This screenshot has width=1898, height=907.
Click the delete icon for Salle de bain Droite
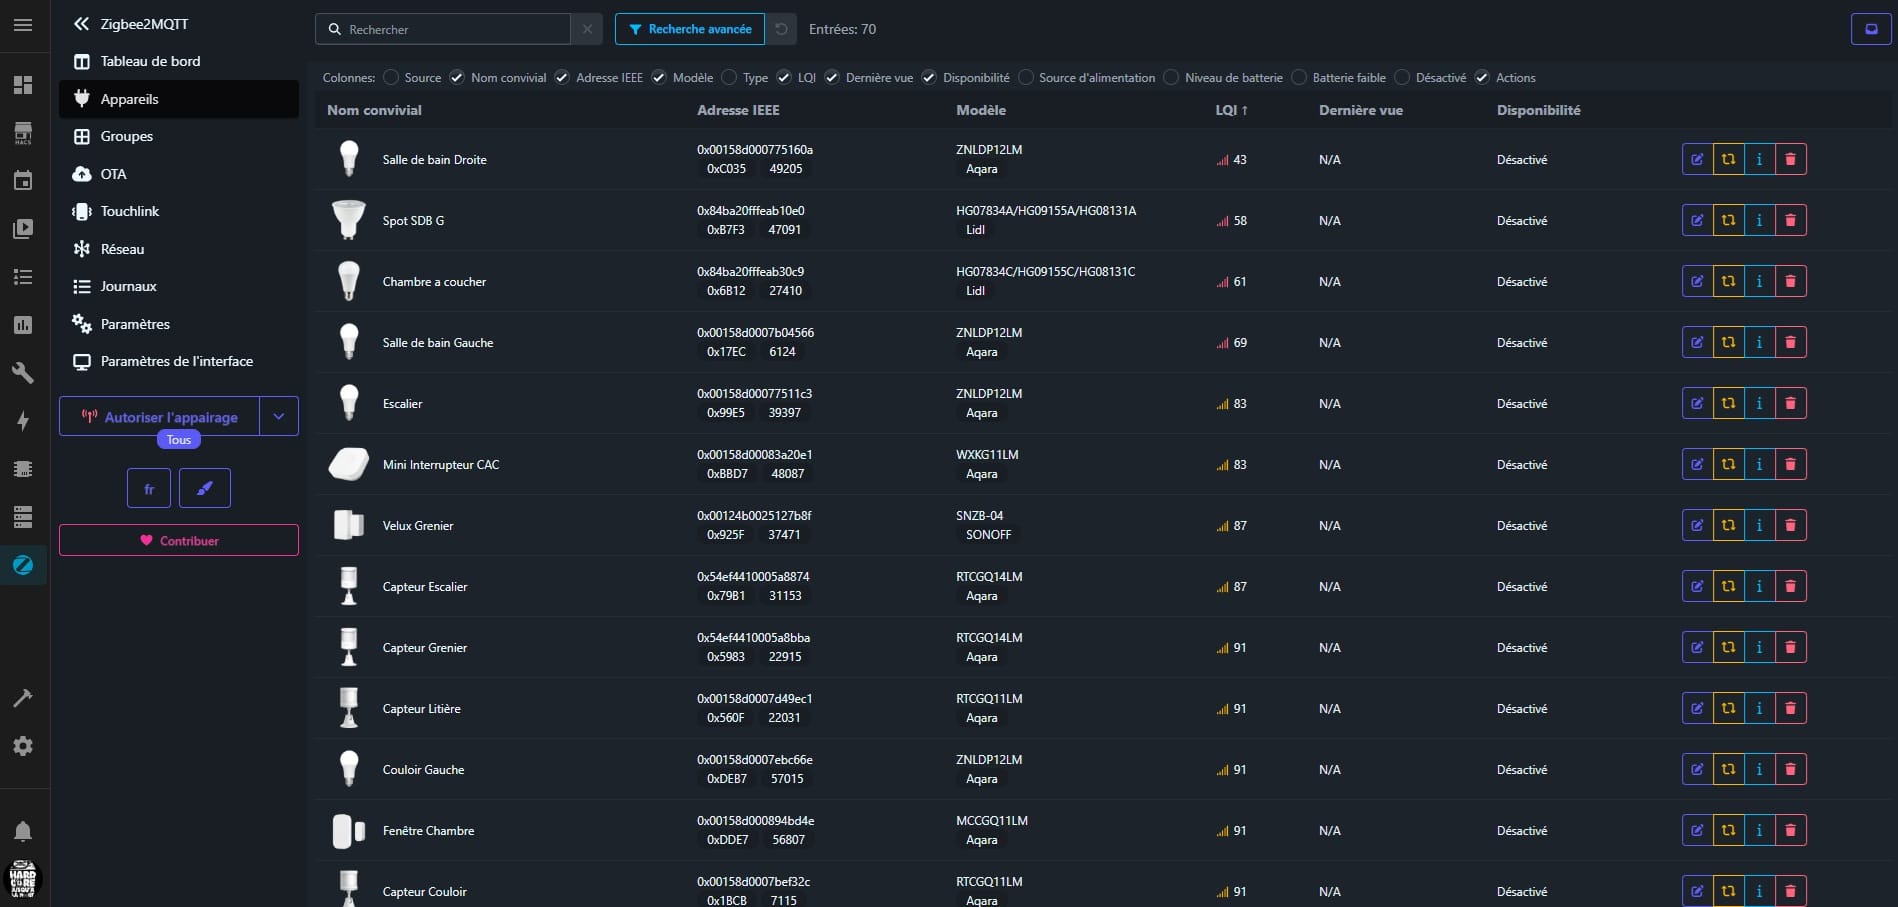[x=1790, y=160]
